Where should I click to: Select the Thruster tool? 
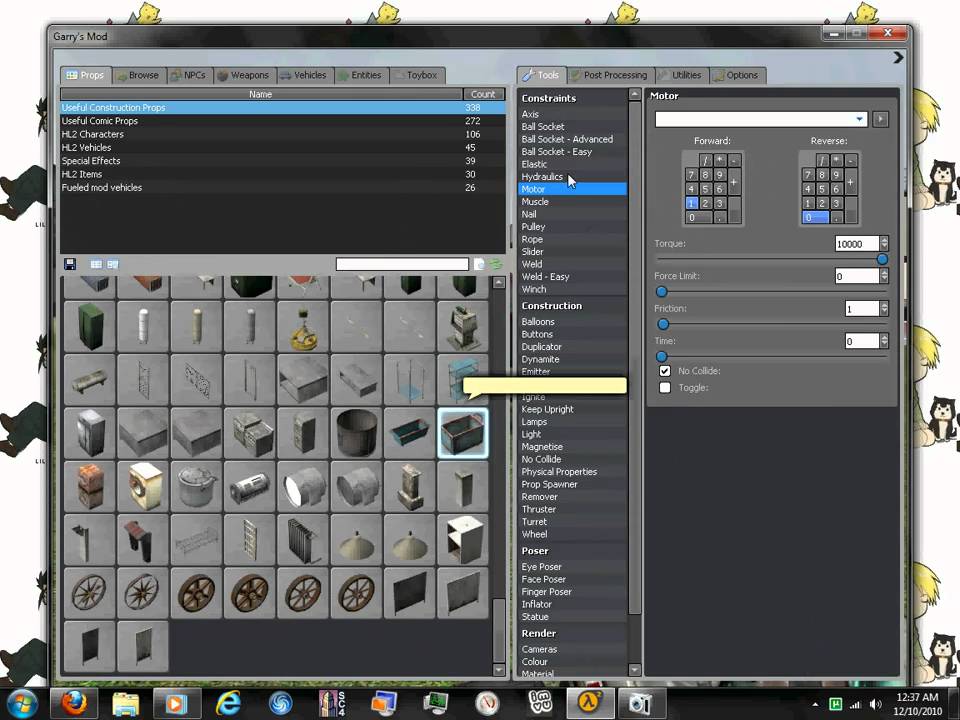click(572, 509)
